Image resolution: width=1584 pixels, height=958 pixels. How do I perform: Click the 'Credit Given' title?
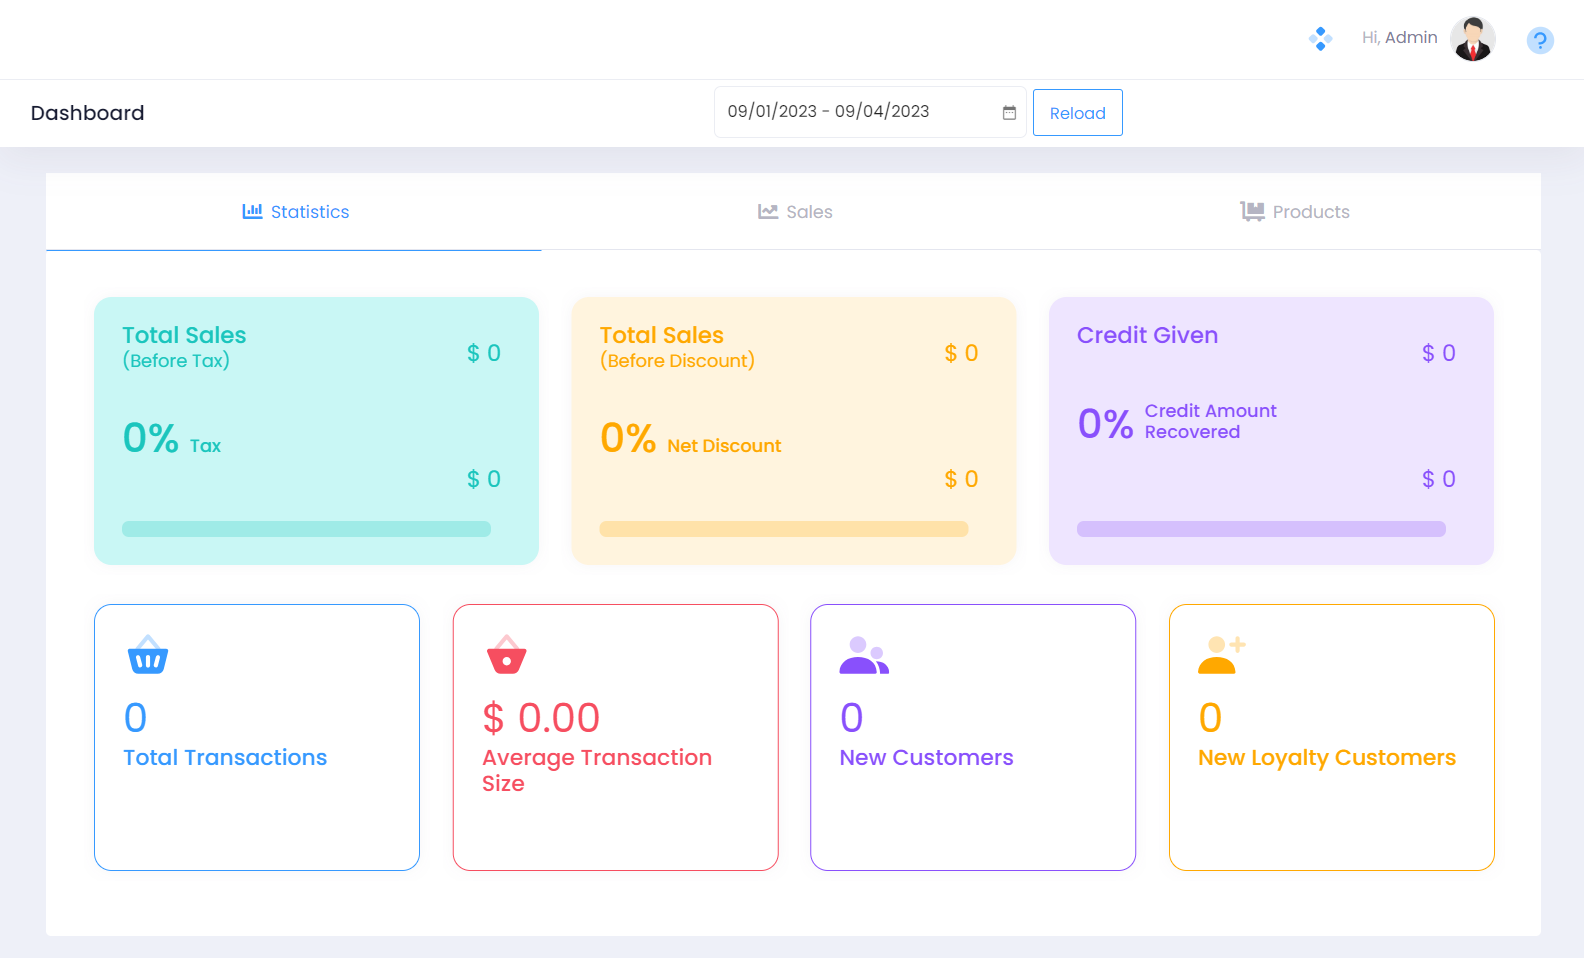[1147, 335]
